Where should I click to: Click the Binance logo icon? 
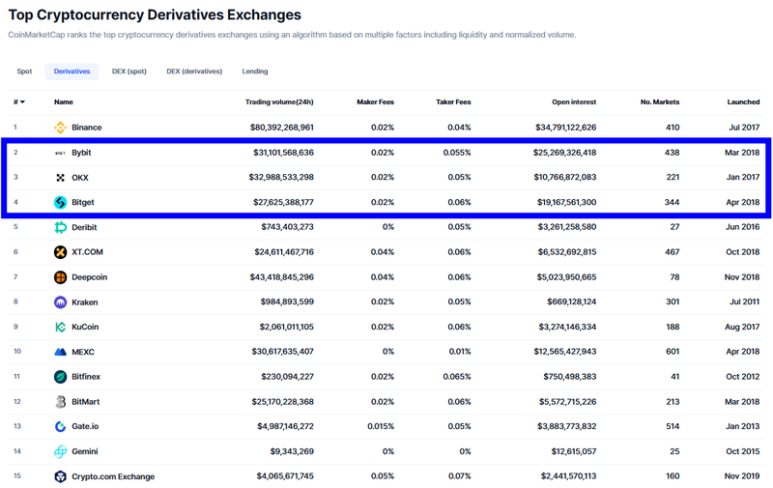click(x=60, y=128)
